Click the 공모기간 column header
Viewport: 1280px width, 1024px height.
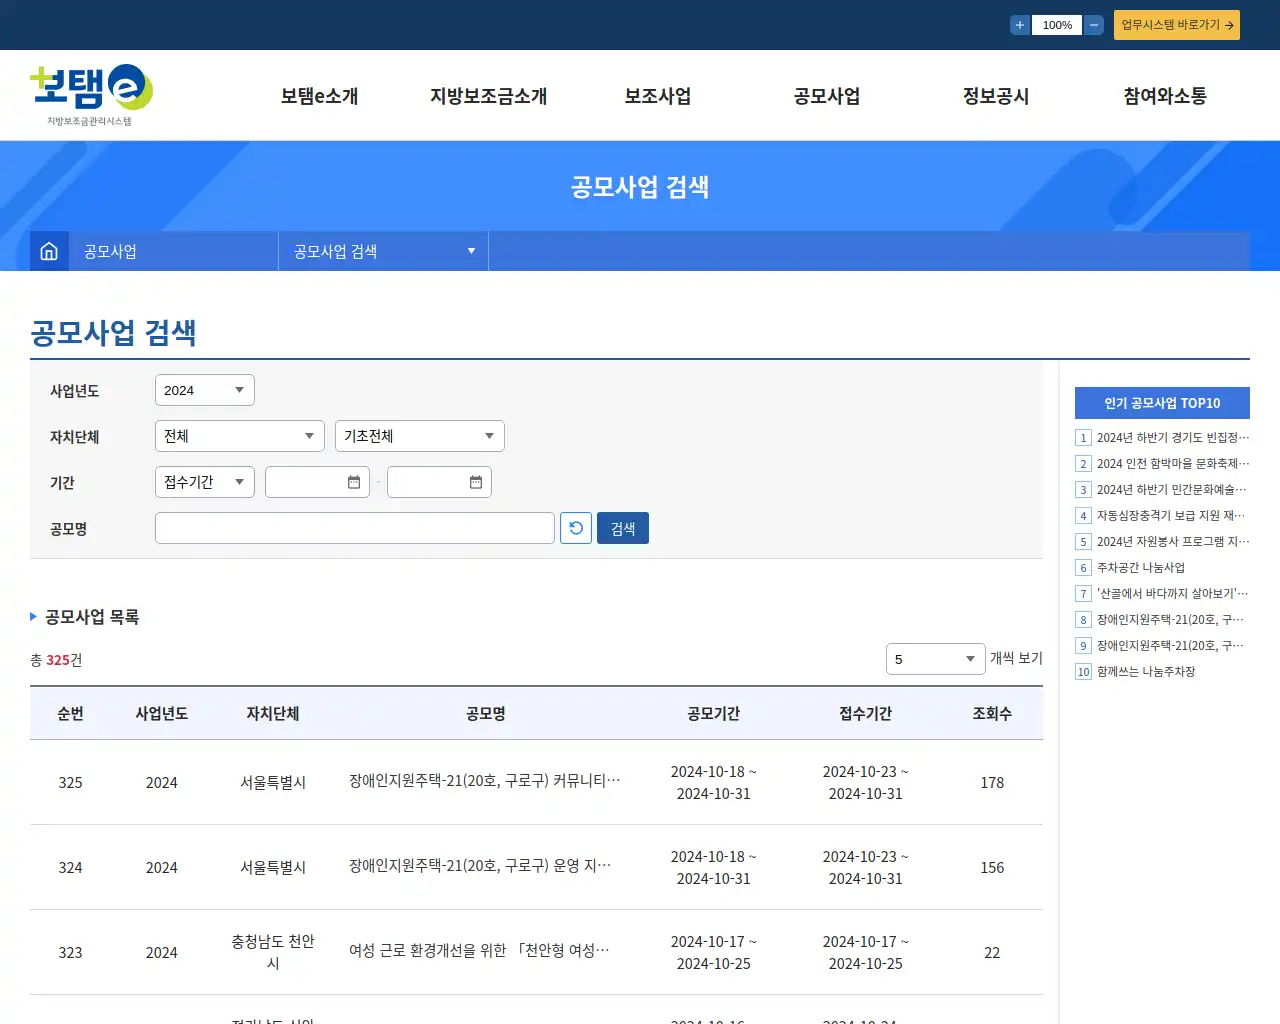(x=714, y=713)
